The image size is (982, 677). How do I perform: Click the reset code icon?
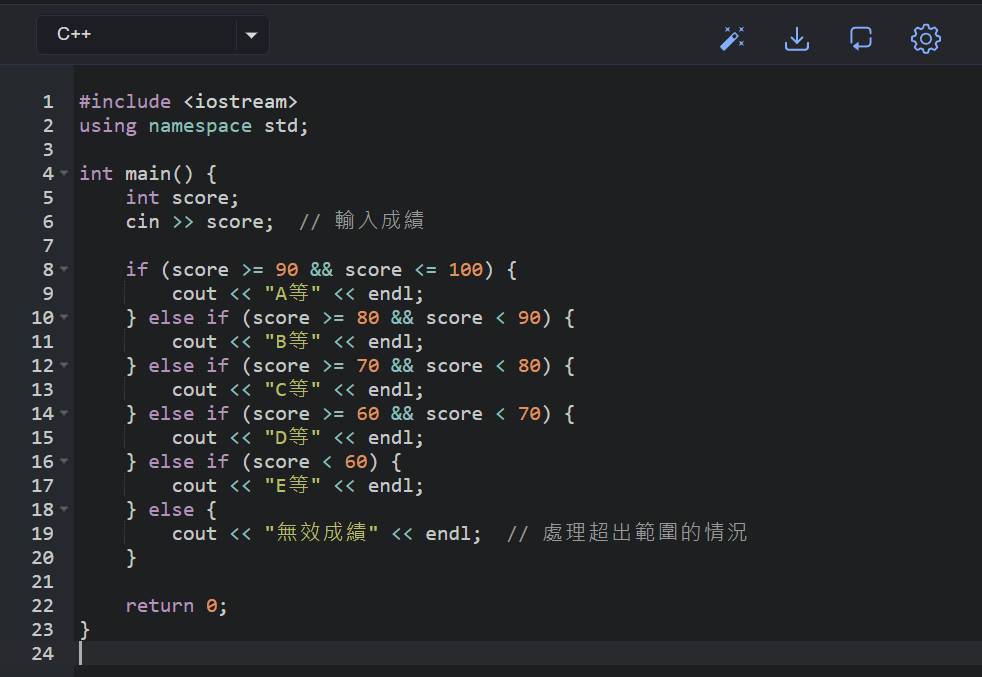pos(861,39)
